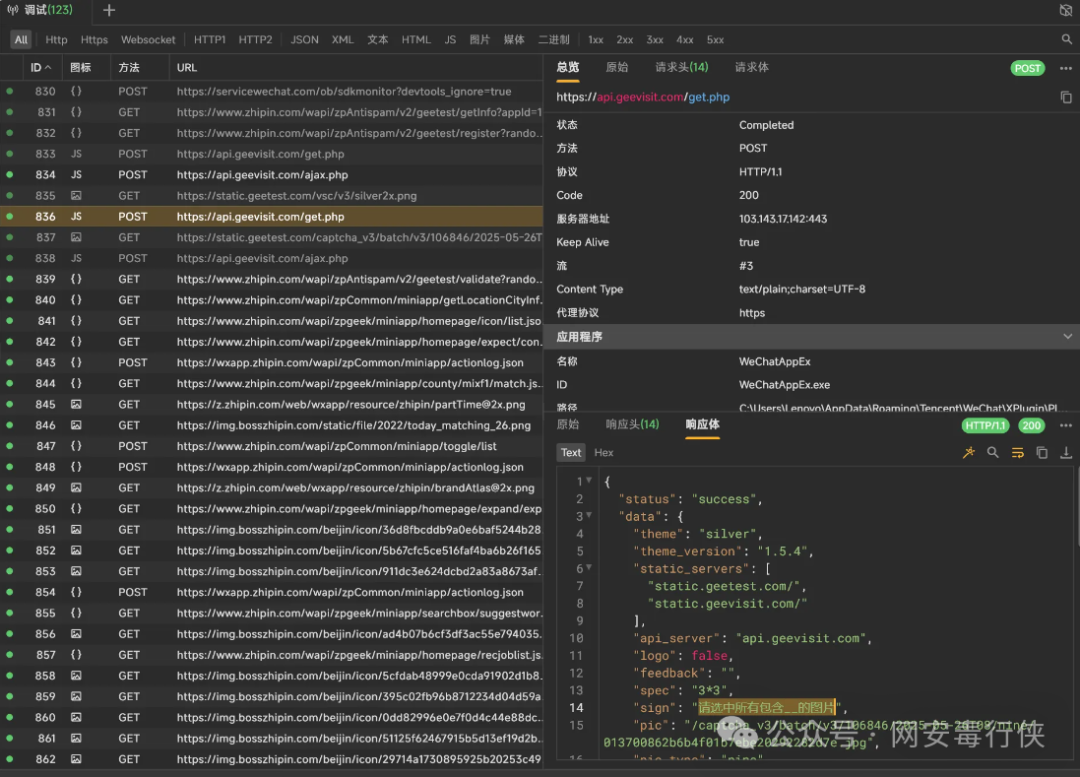Click top-right window layout icon
1080x777 pixels.
[x=1065, y=10]
